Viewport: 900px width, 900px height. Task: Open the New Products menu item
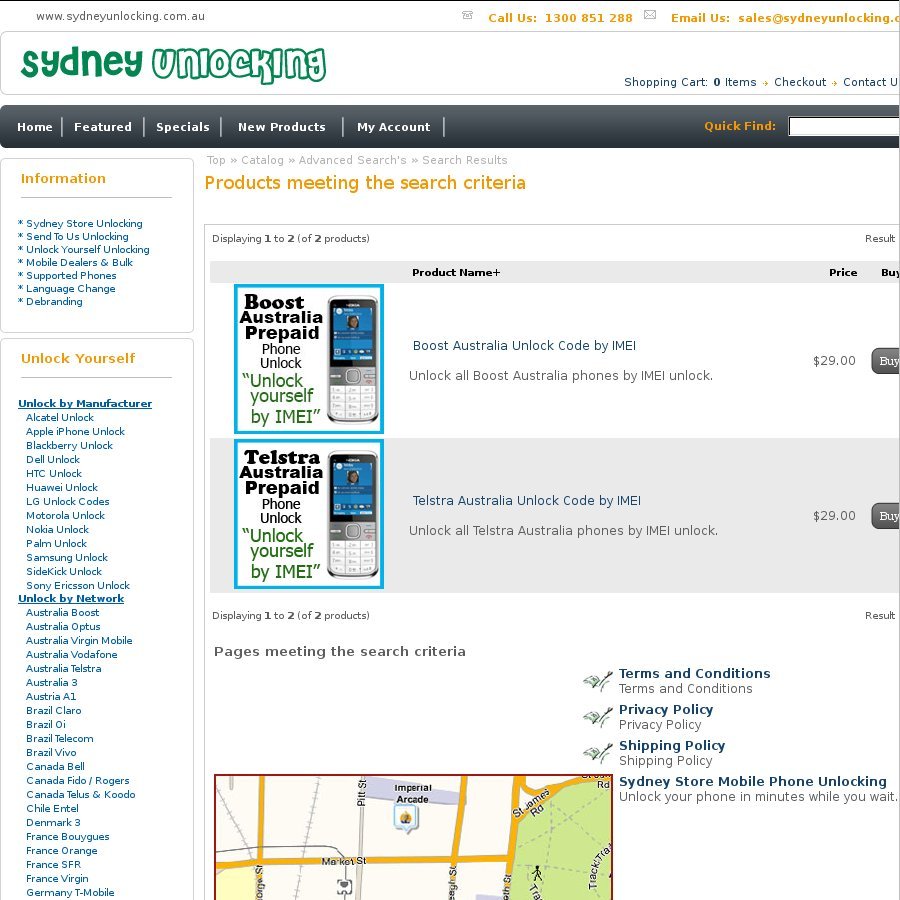coord(282,127)
